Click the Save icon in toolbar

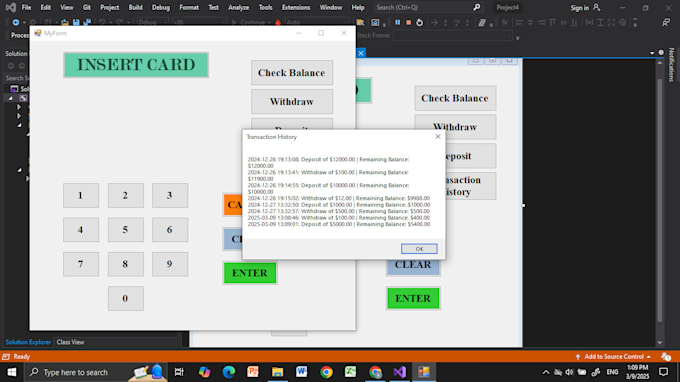(x=76, y=22)
